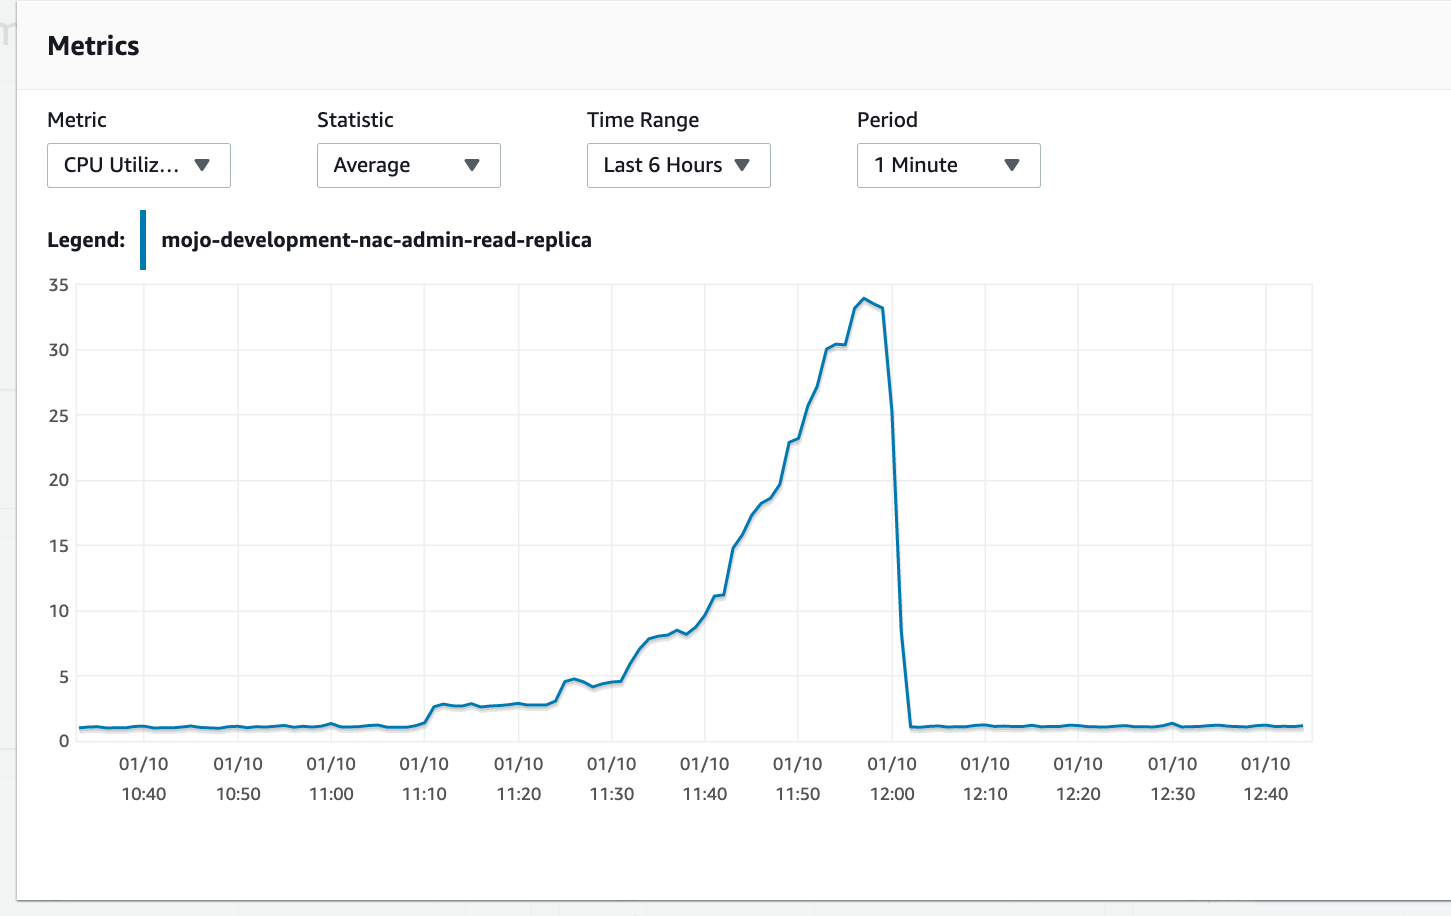1451x916 pixels.
Task: Click the y-axis value 15
Action: click(59, 546)
